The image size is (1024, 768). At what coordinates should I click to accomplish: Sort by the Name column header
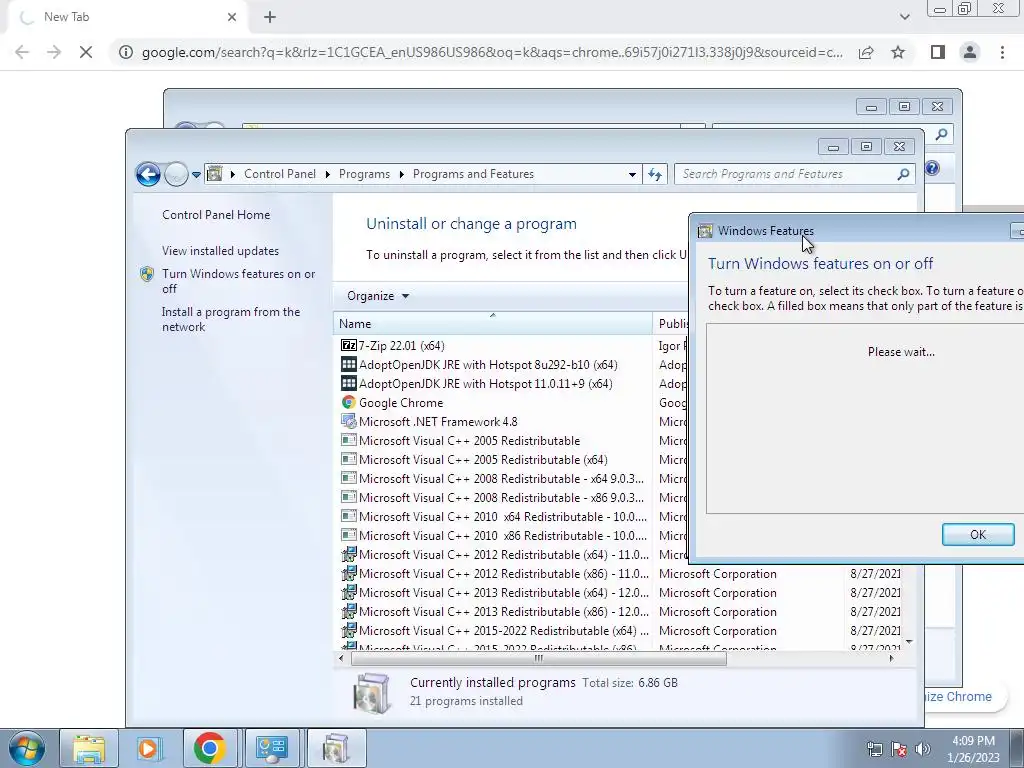pos(492,324)
